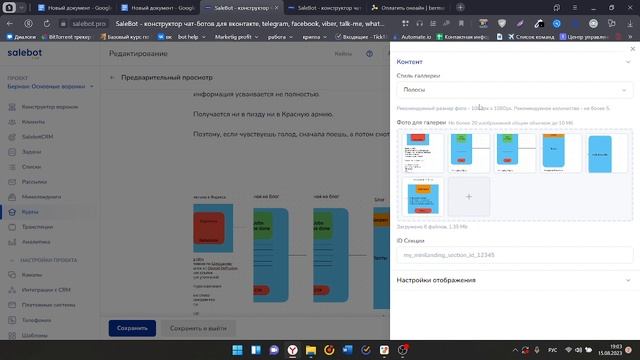This screenshot has height=360, width=640.
Task: Open the Диалоги bookmark
Action: 21,37
